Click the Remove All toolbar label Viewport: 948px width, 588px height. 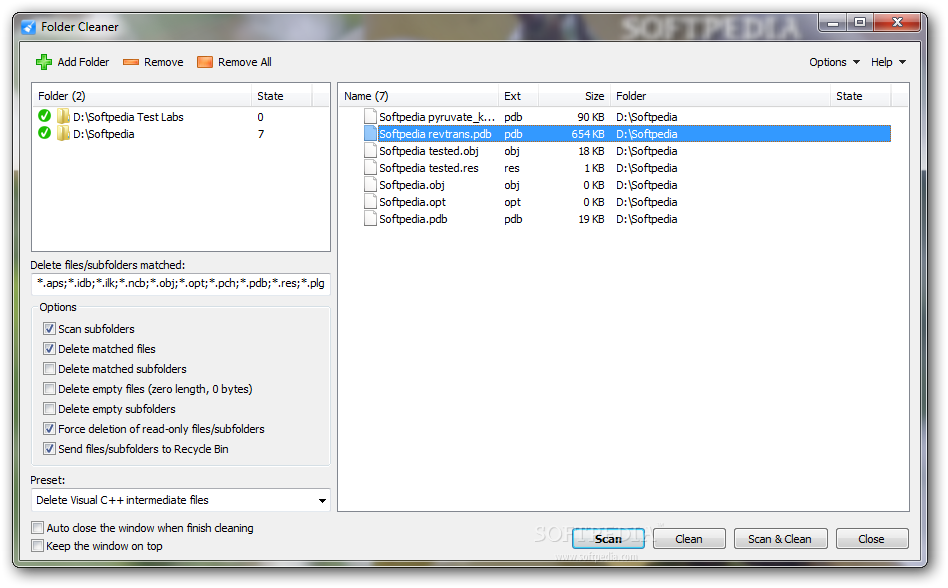pyautogui.click(x=245, y=62)
